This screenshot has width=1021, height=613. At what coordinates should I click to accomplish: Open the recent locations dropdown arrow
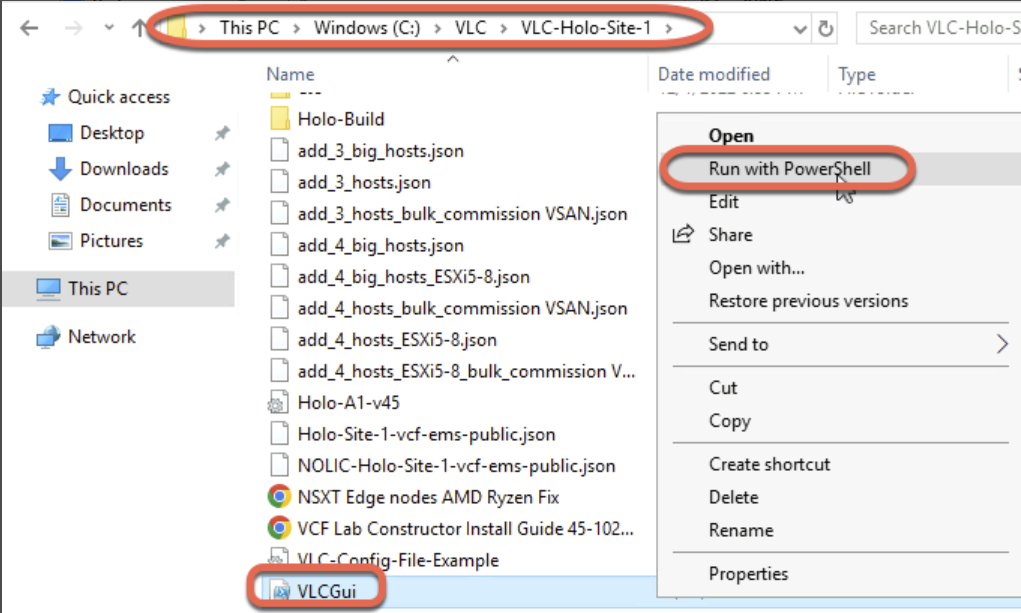pyautogui.click(x=109, y=28)
